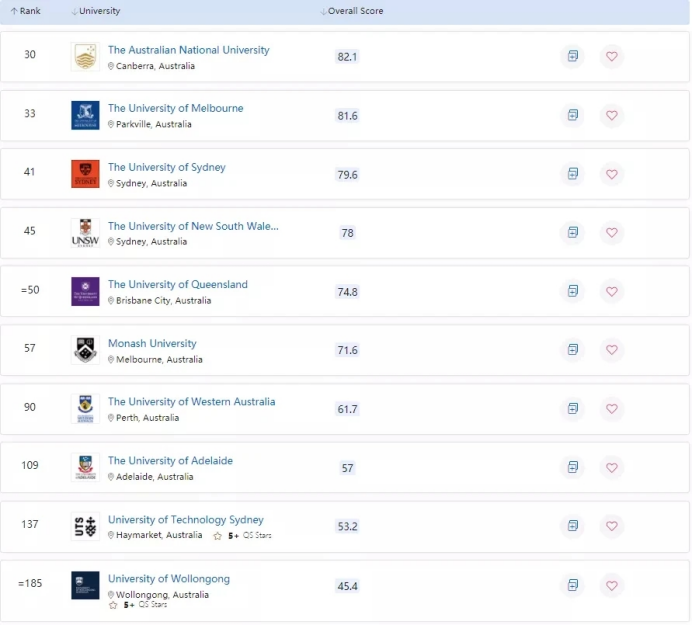Click the UNSW logo thumbnail

tap(85, 233)
